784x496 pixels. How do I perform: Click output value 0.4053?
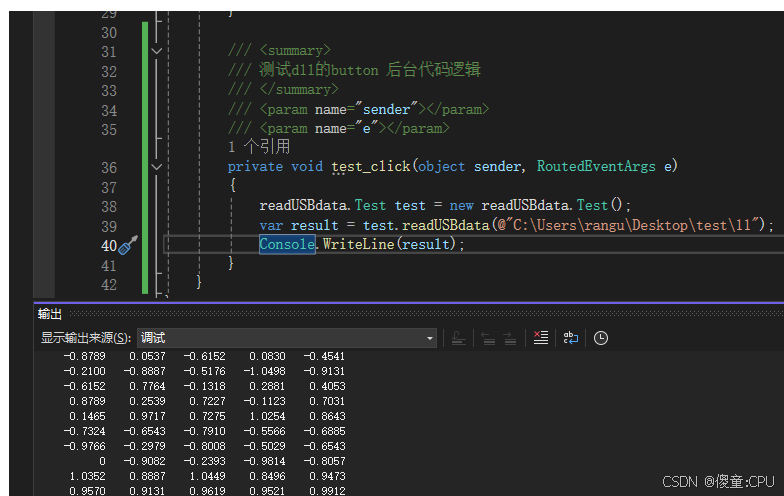pyautogui.click(x=327, y=386)
